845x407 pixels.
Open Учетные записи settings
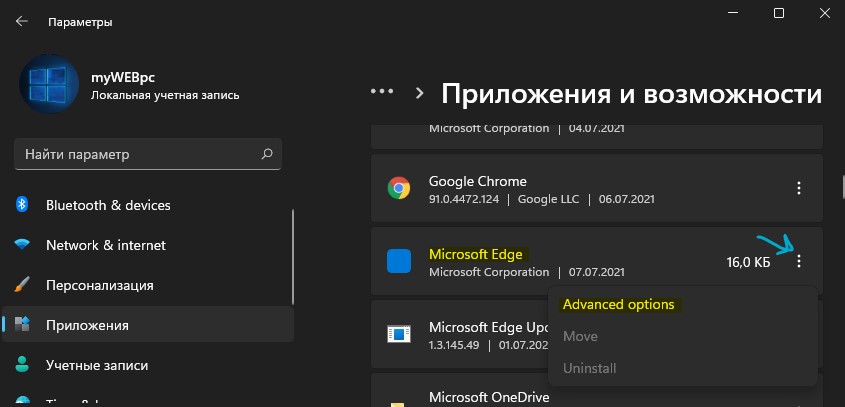coord(97,365)
